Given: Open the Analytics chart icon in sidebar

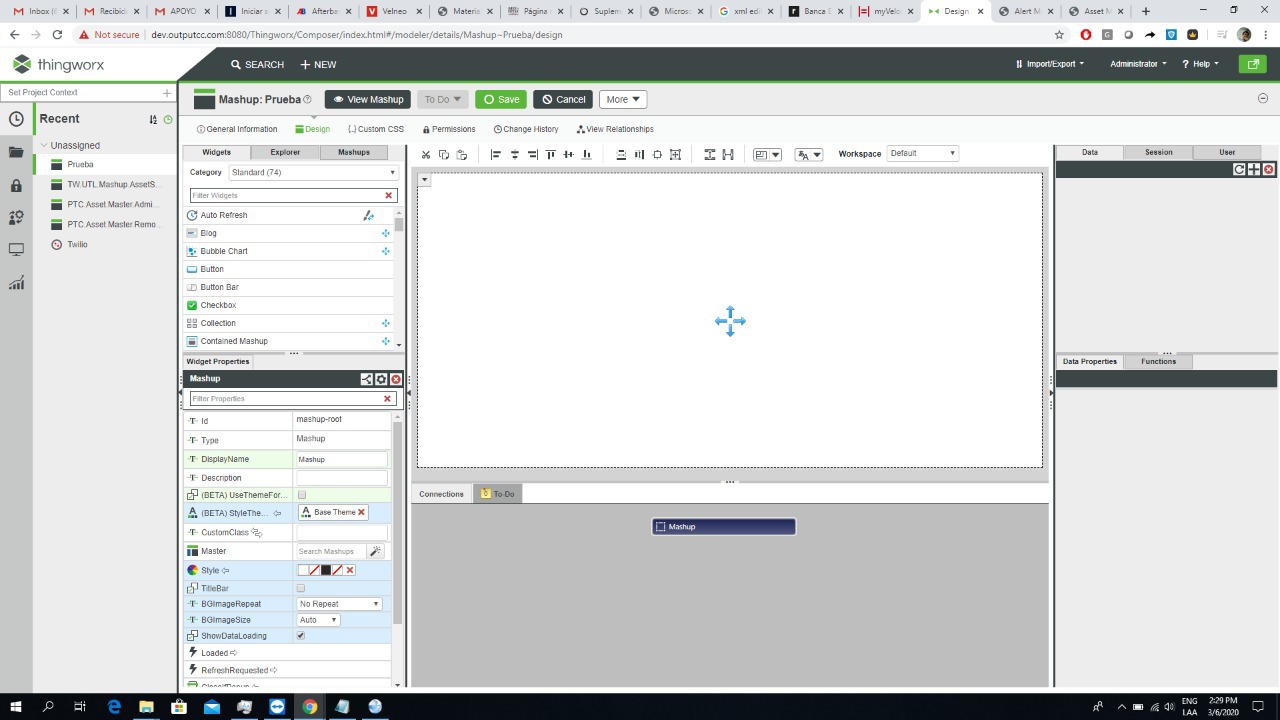Looking at the screenshot, I should [x=16, y=283].
